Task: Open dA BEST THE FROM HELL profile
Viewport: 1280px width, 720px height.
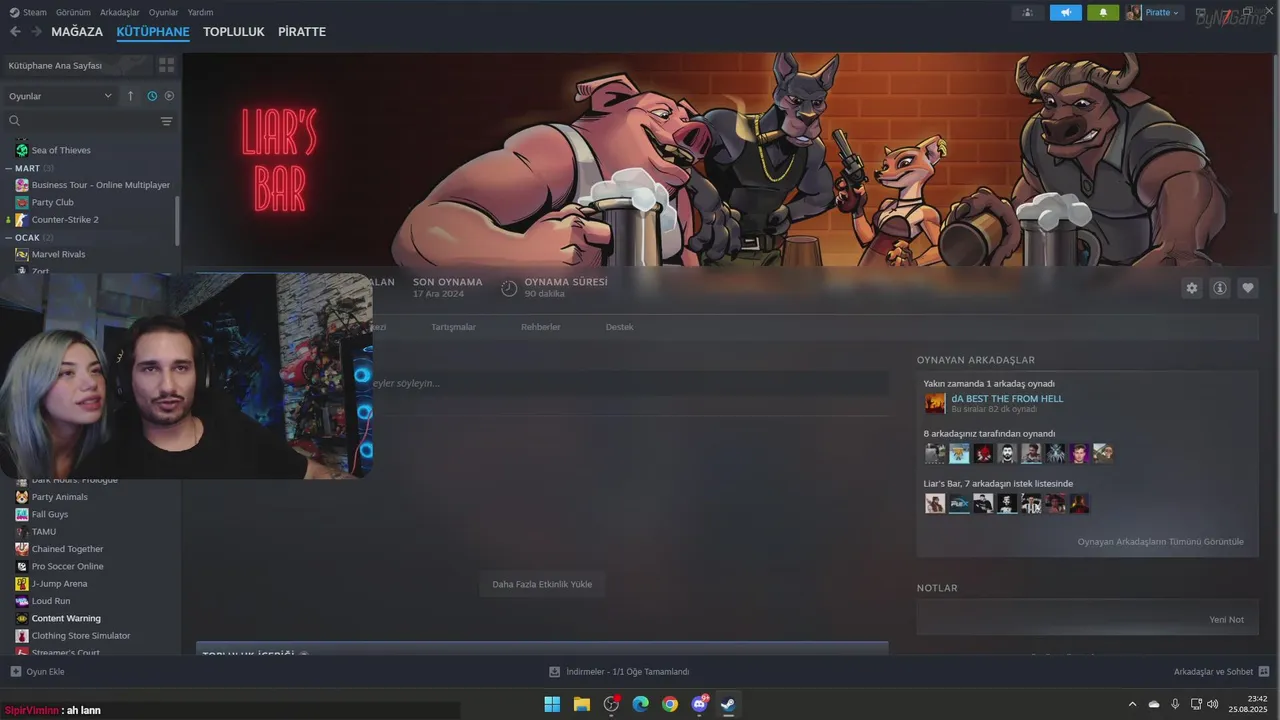Action: click(x=1007, y=398)
